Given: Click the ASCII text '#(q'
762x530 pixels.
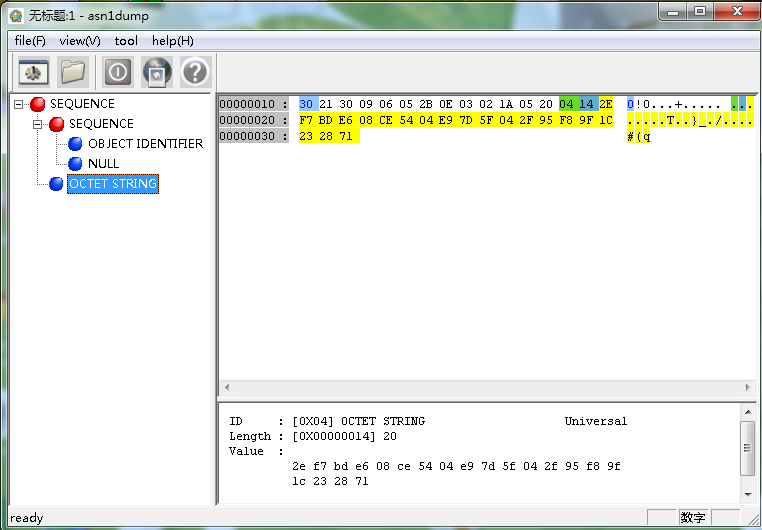Looking at the screenshot, I should tap(639, 137).
